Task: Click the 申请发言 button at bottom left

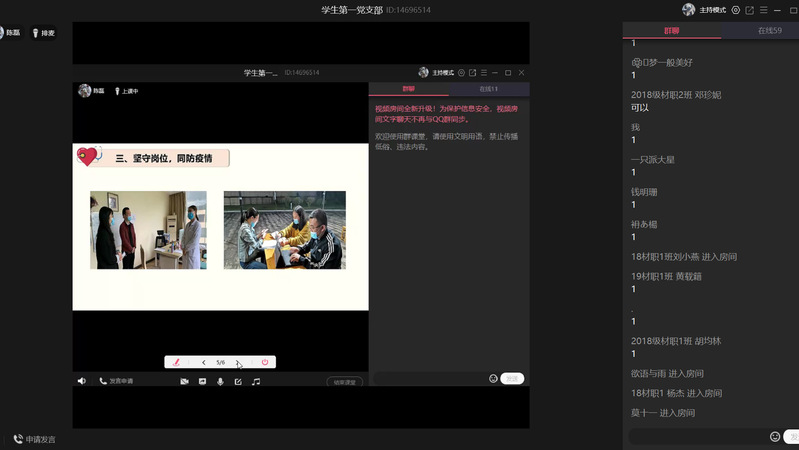Action: click(x=35, y=439)
